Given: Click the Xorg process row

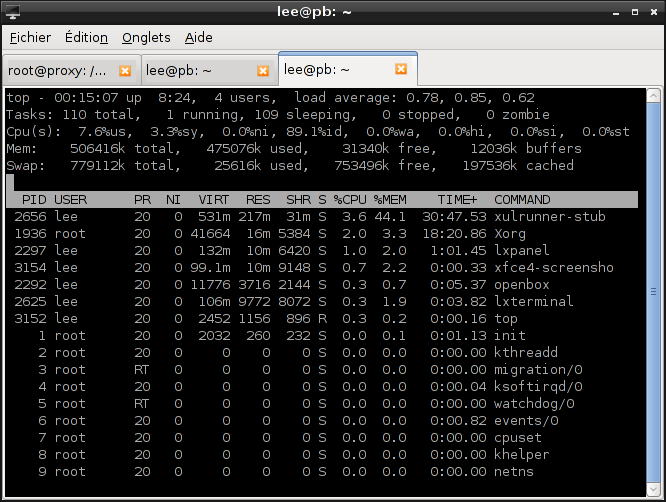Looking at the screenshot, I should click(320, 234).
